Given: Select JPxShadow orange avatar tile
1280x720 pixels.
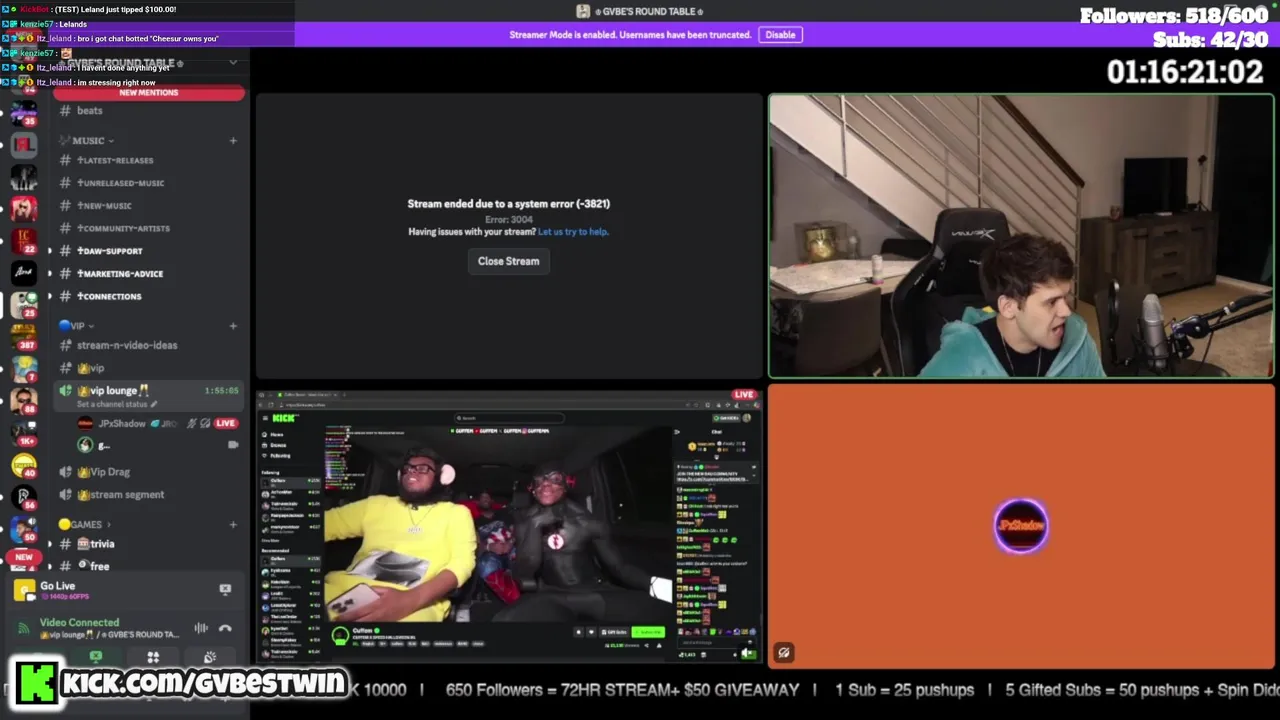Looking at the screenshot, I should pos(1021,526).
